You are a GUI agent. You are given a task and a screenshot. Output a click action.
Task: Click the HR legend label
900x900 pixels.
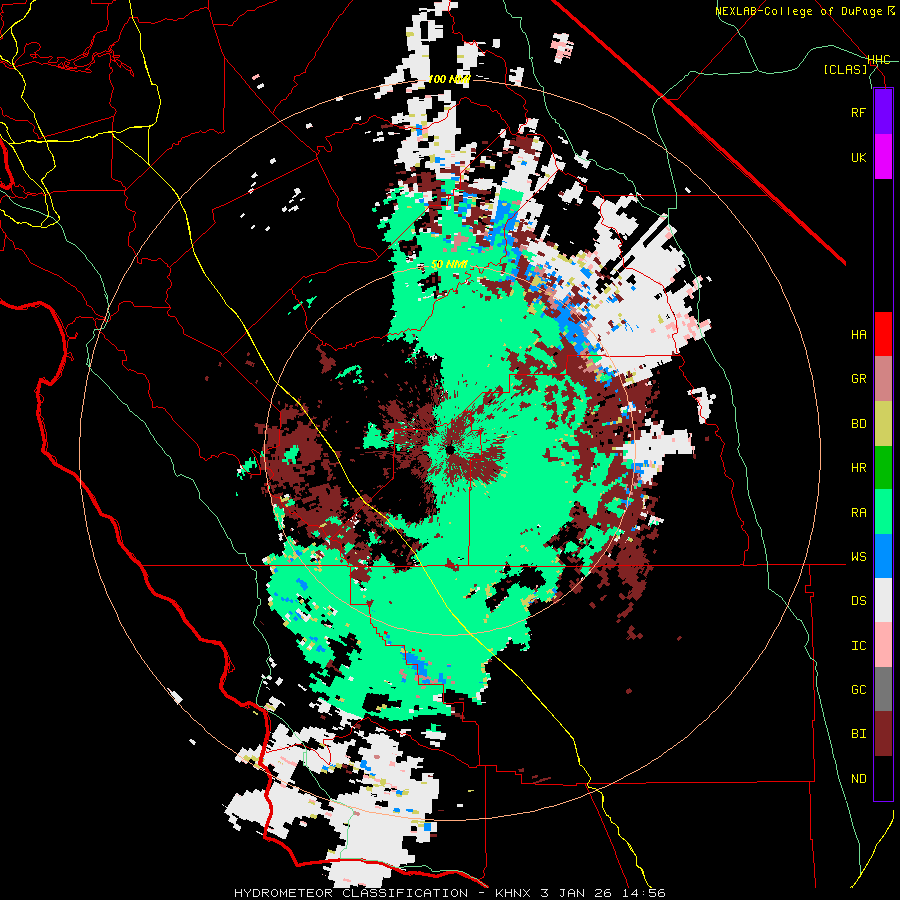(x=858, y=468)
